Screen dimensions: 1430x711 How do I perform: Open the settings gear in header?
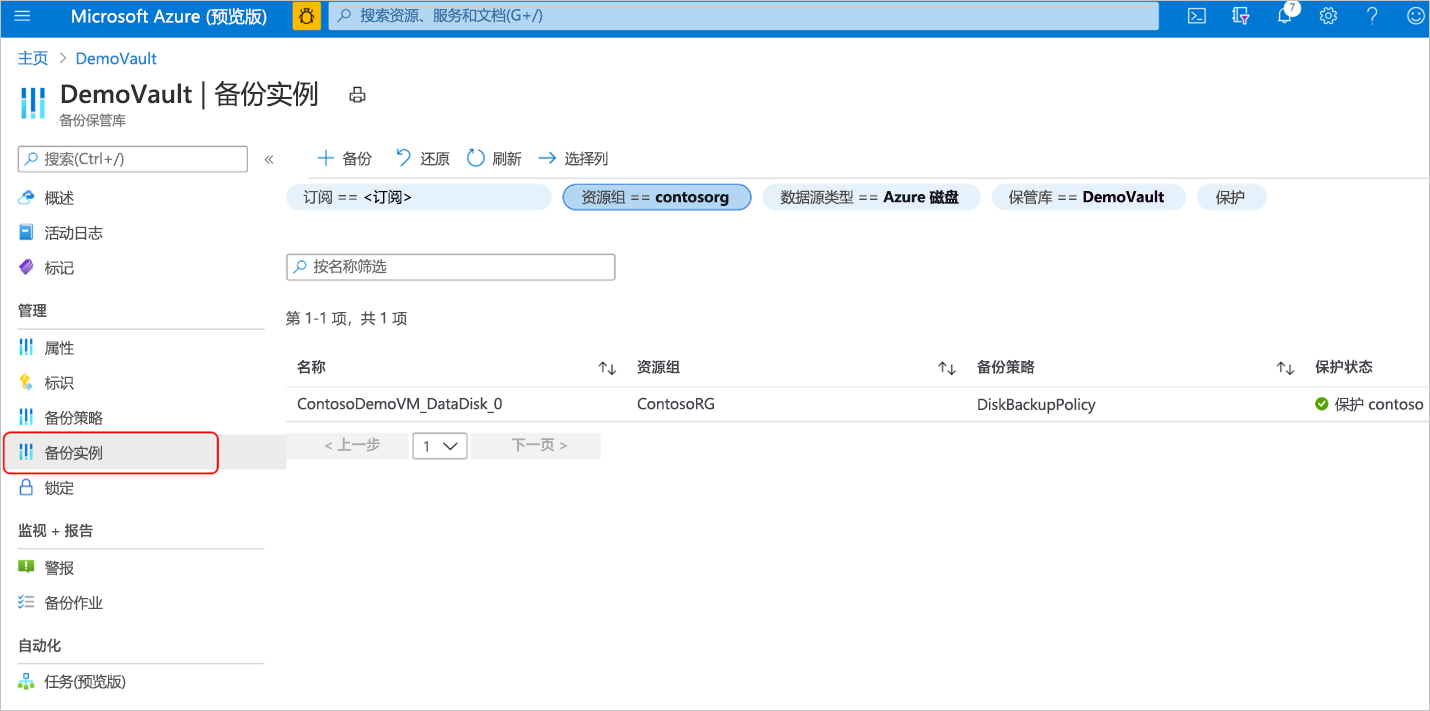[x=1328, y=16]
